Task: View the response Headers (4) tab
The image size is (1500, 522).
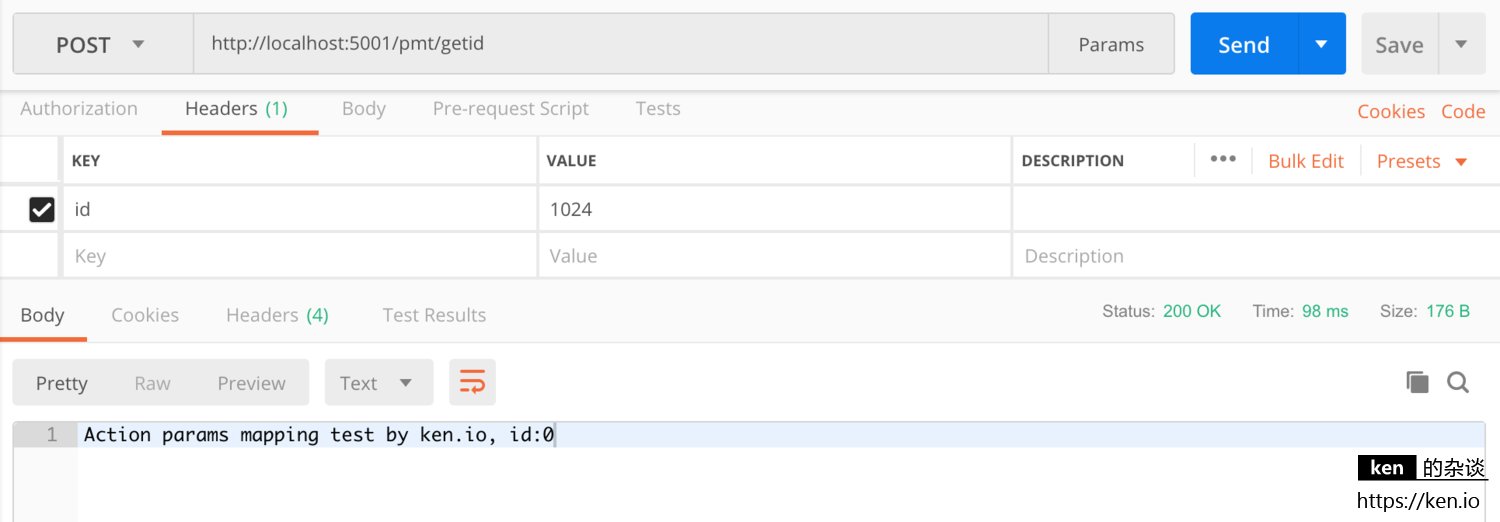Action: tap(277, 315)
